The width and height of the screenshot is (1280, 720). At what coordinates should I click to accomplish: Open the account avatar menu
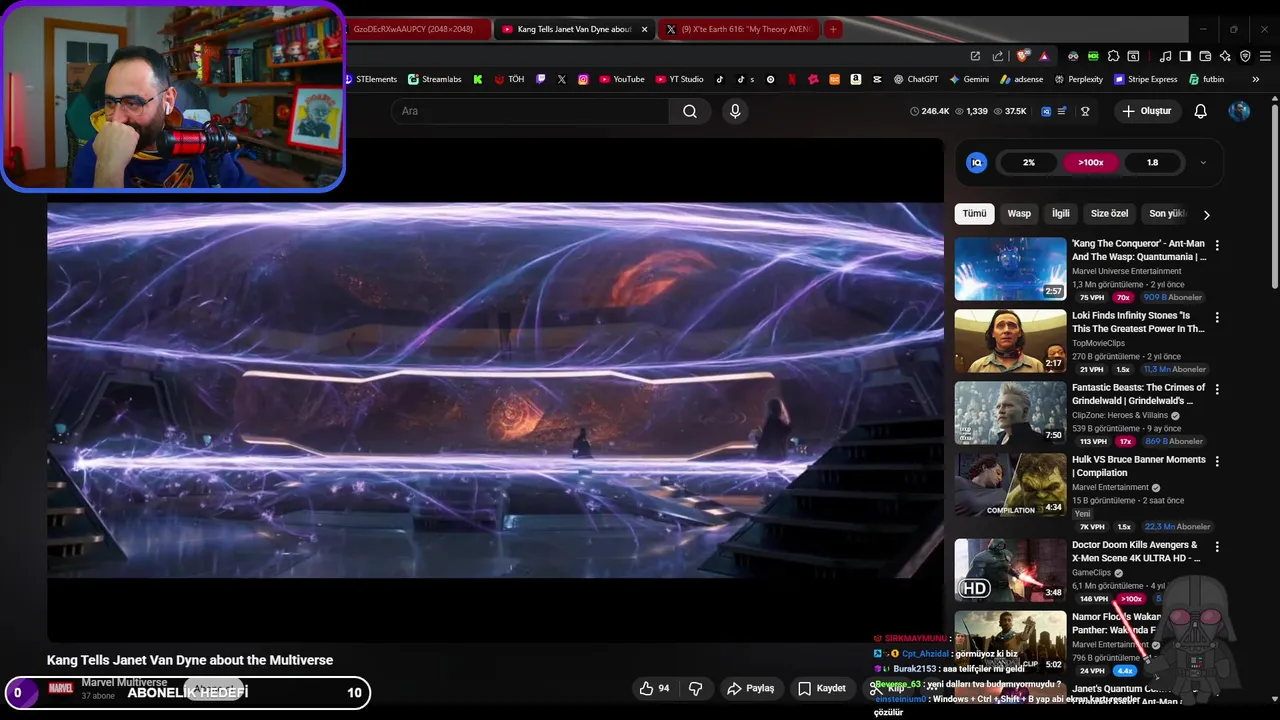[1239, 111]
